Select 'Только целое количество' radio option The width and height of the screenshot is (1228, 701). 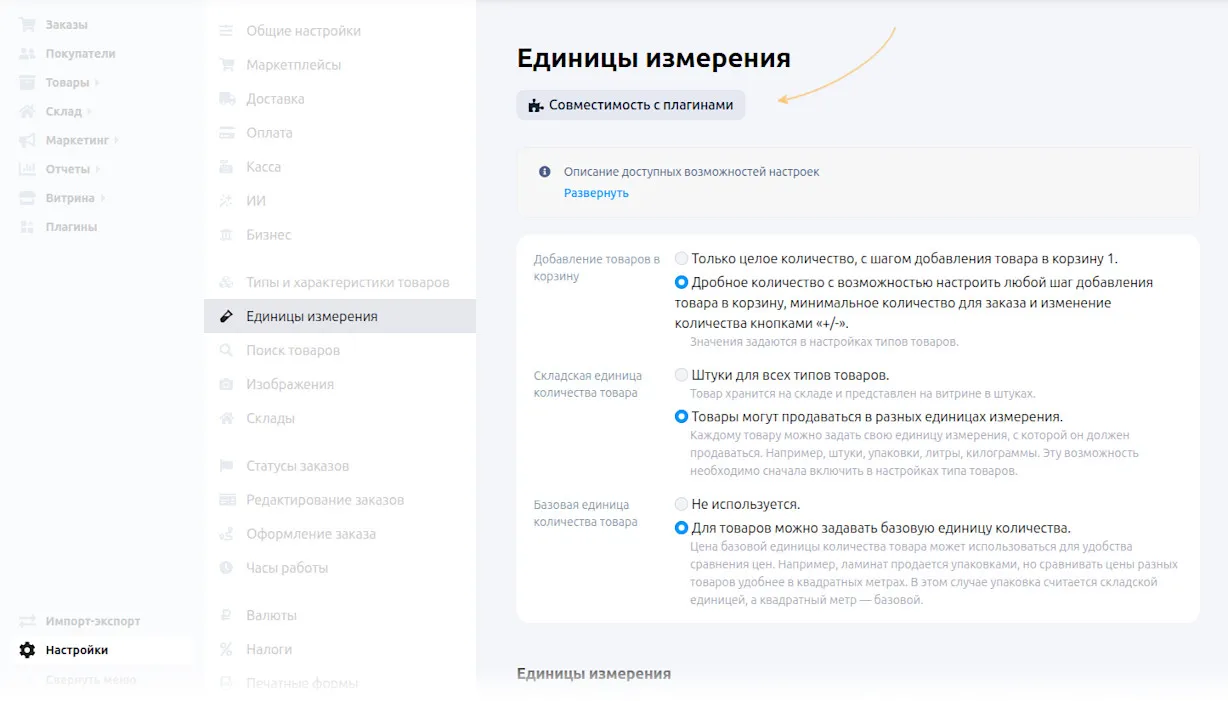(x=682, y=258)
